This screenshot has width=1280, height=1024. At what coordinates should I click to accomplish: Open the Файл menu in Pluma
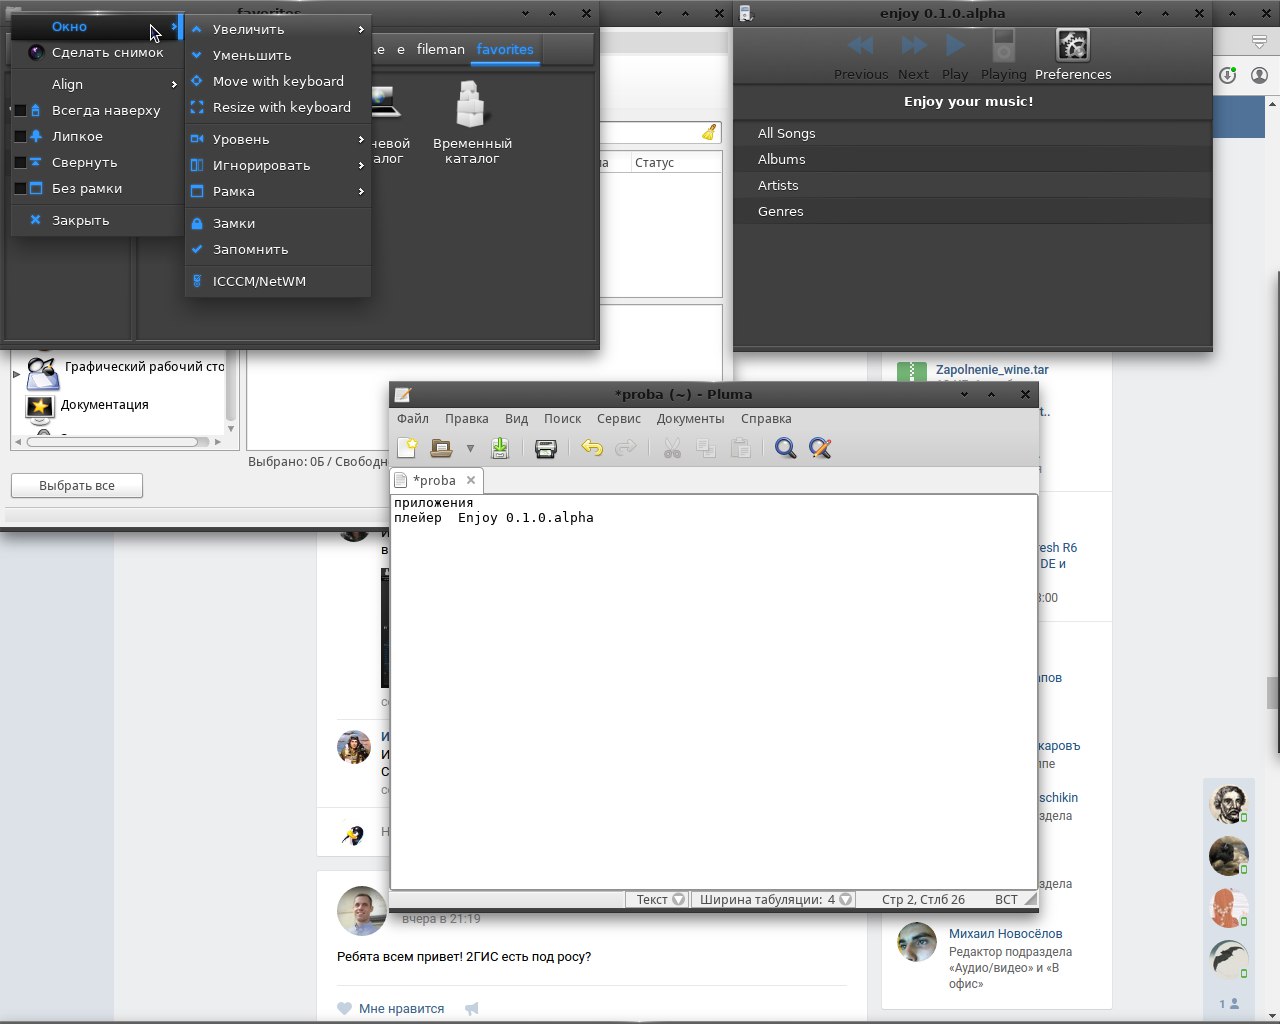pos(412,419)
